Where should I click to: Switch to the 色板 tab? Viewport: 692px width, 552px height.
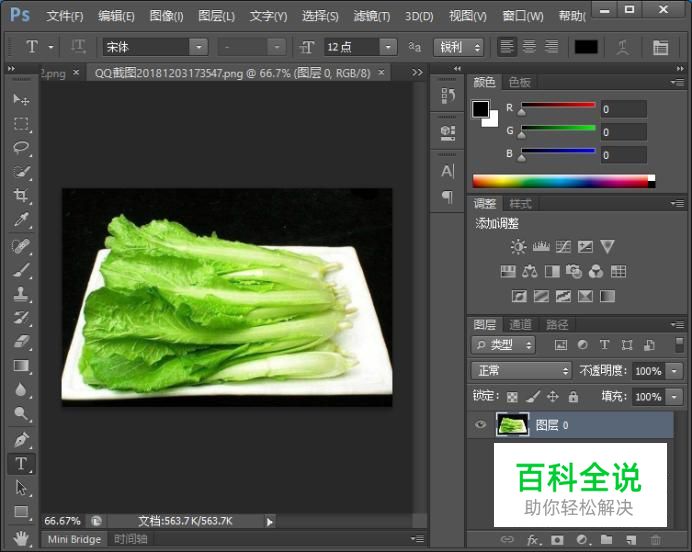pyautogui.click(x=519, y=82)
